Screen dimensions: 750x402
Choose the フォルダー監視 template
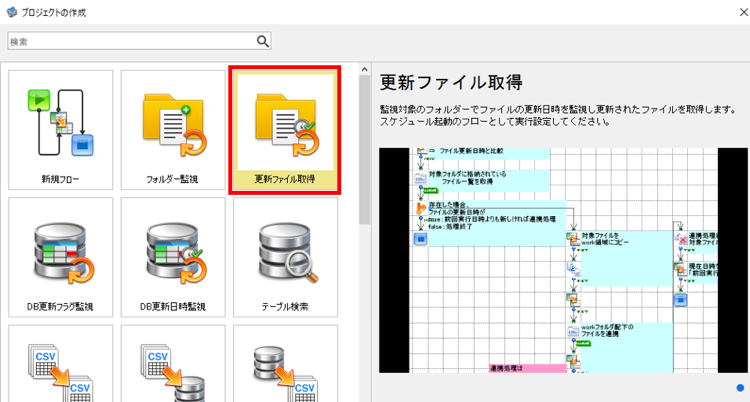coord(173,130)
